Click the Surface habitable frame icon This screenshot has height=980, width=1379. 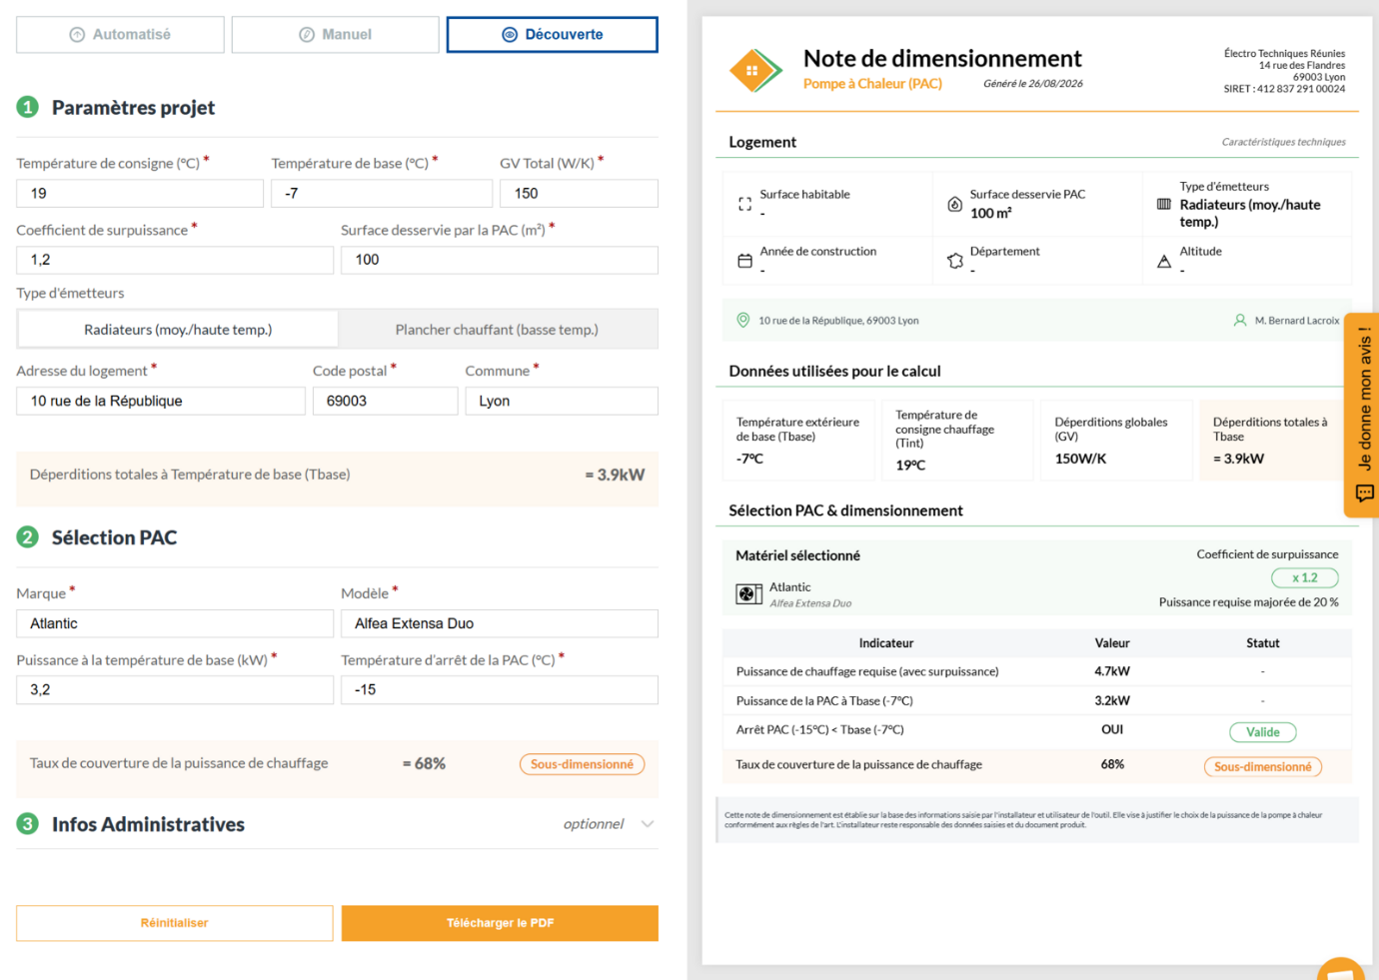(x=745, y=204)
